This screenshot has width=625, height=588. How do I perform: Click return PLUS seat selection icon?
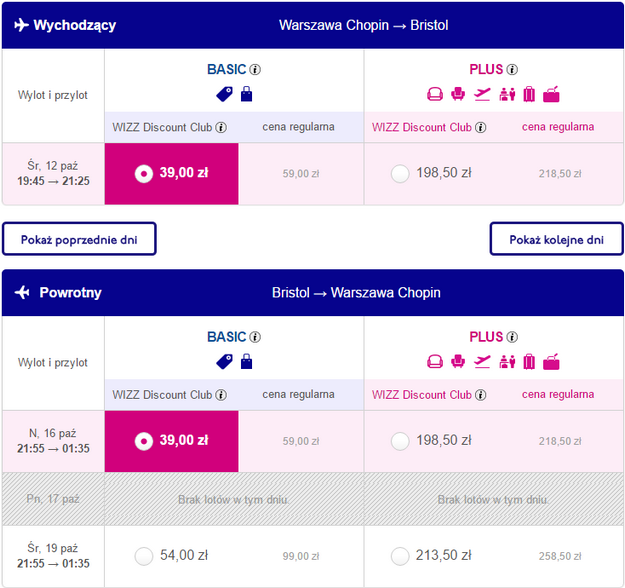[x=459, y=361]
